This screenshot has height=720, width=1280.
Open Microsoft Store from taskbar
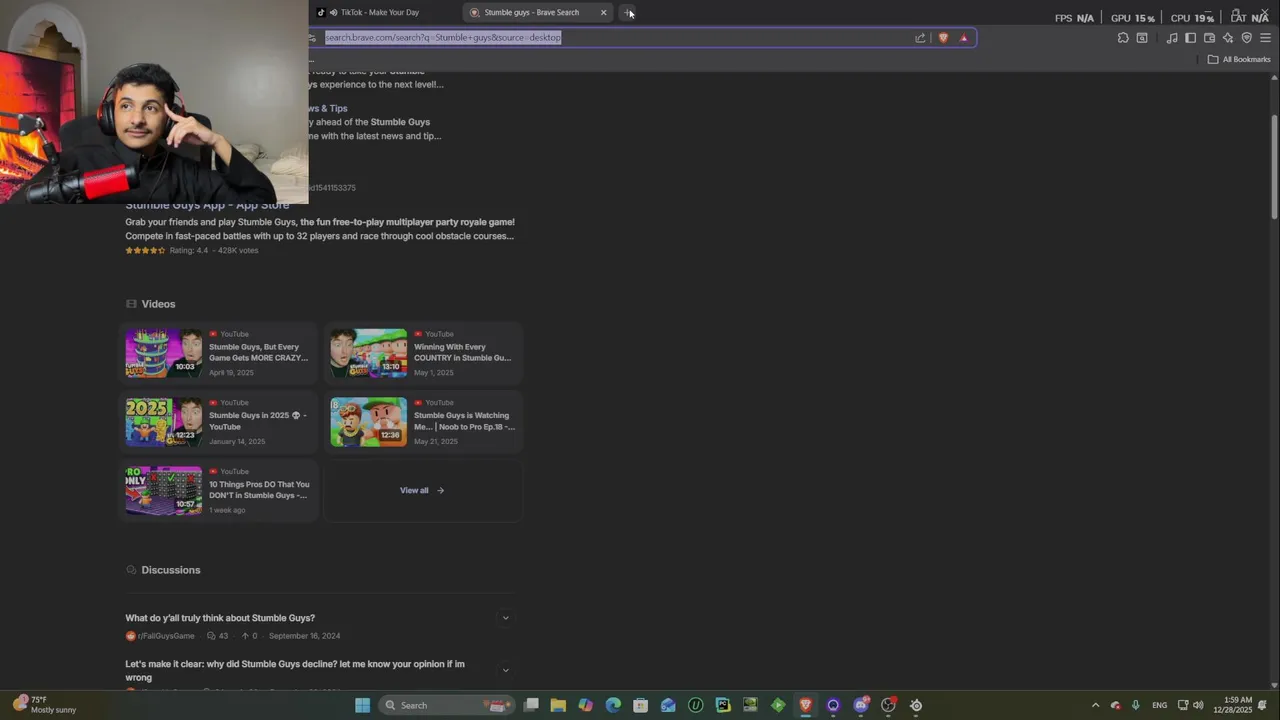pos(640,705)
